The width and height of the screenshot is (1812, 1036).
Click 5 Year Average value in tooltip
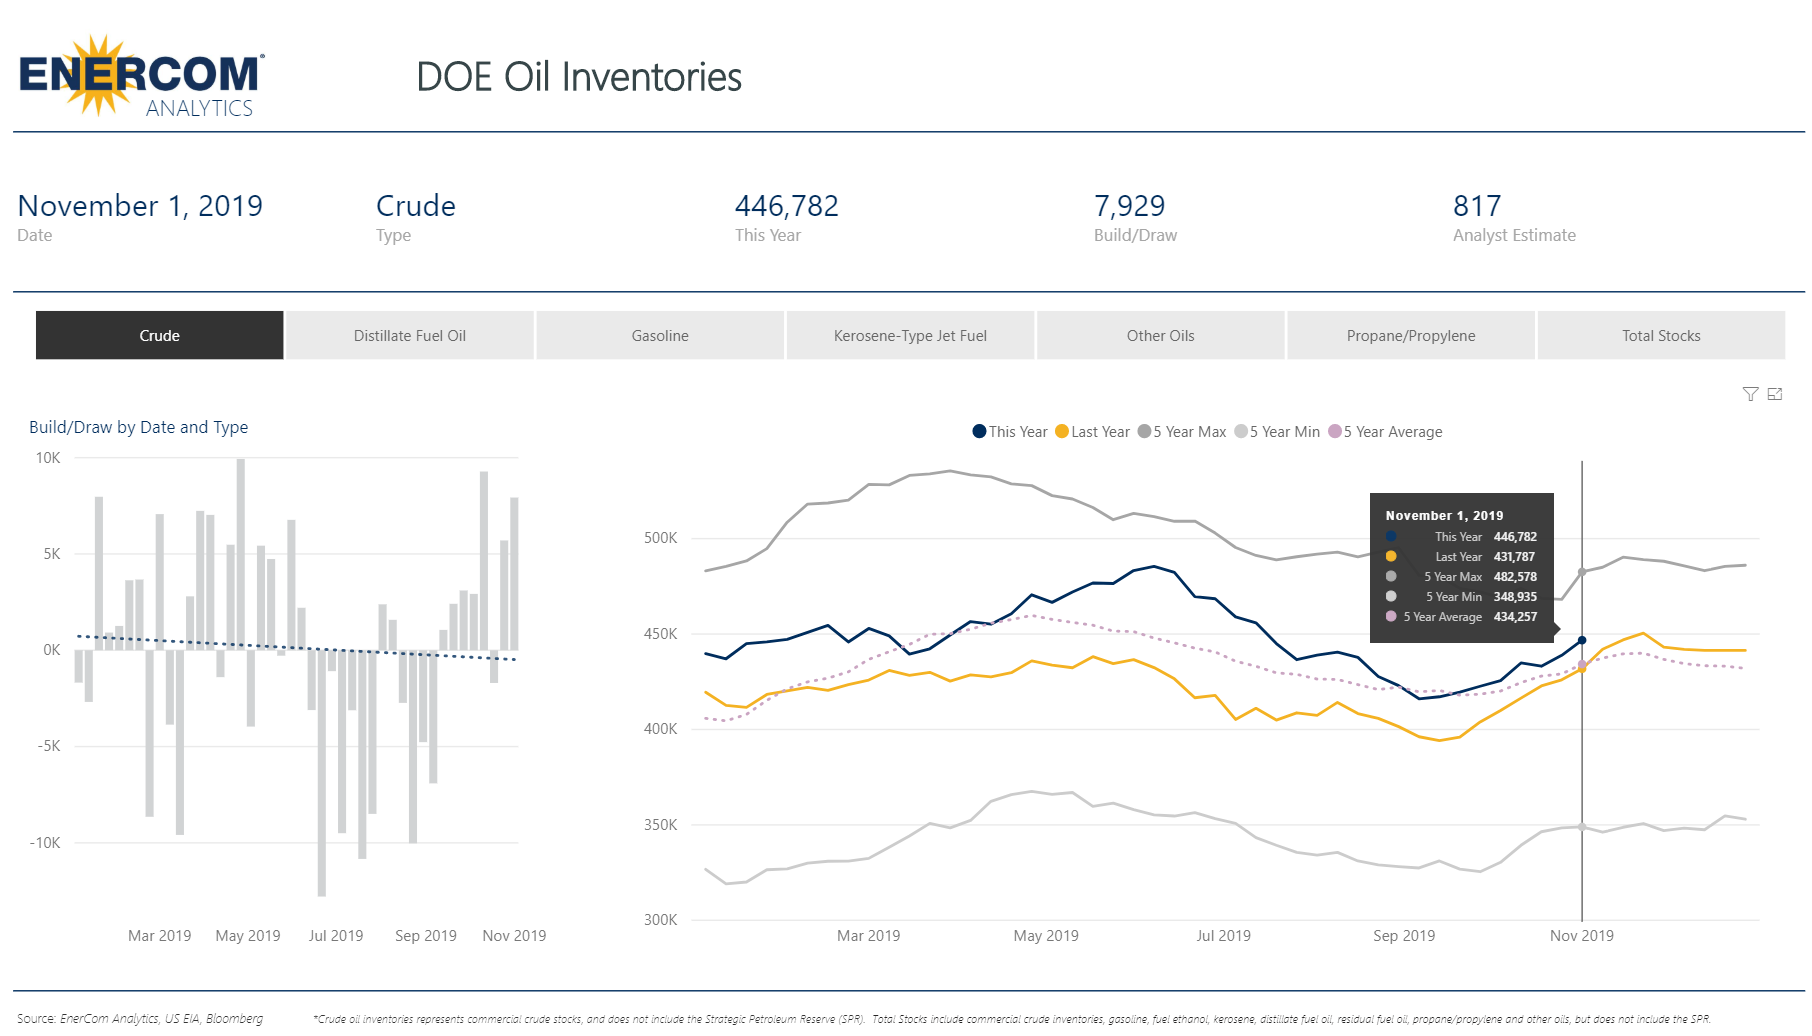coord(1515,617)
